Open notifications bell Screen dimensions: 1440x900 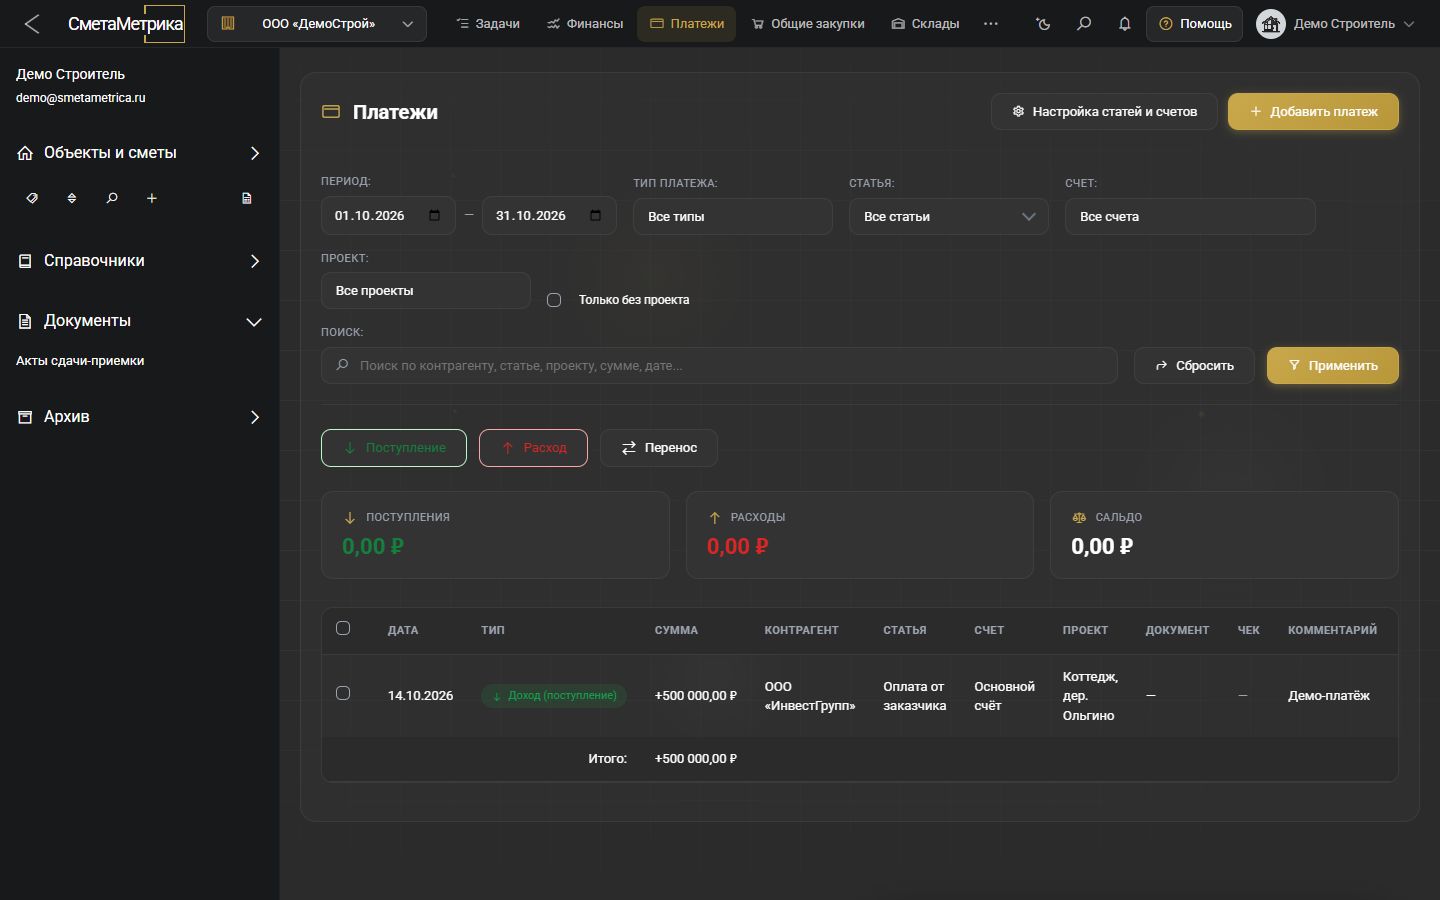point(1125,24)
